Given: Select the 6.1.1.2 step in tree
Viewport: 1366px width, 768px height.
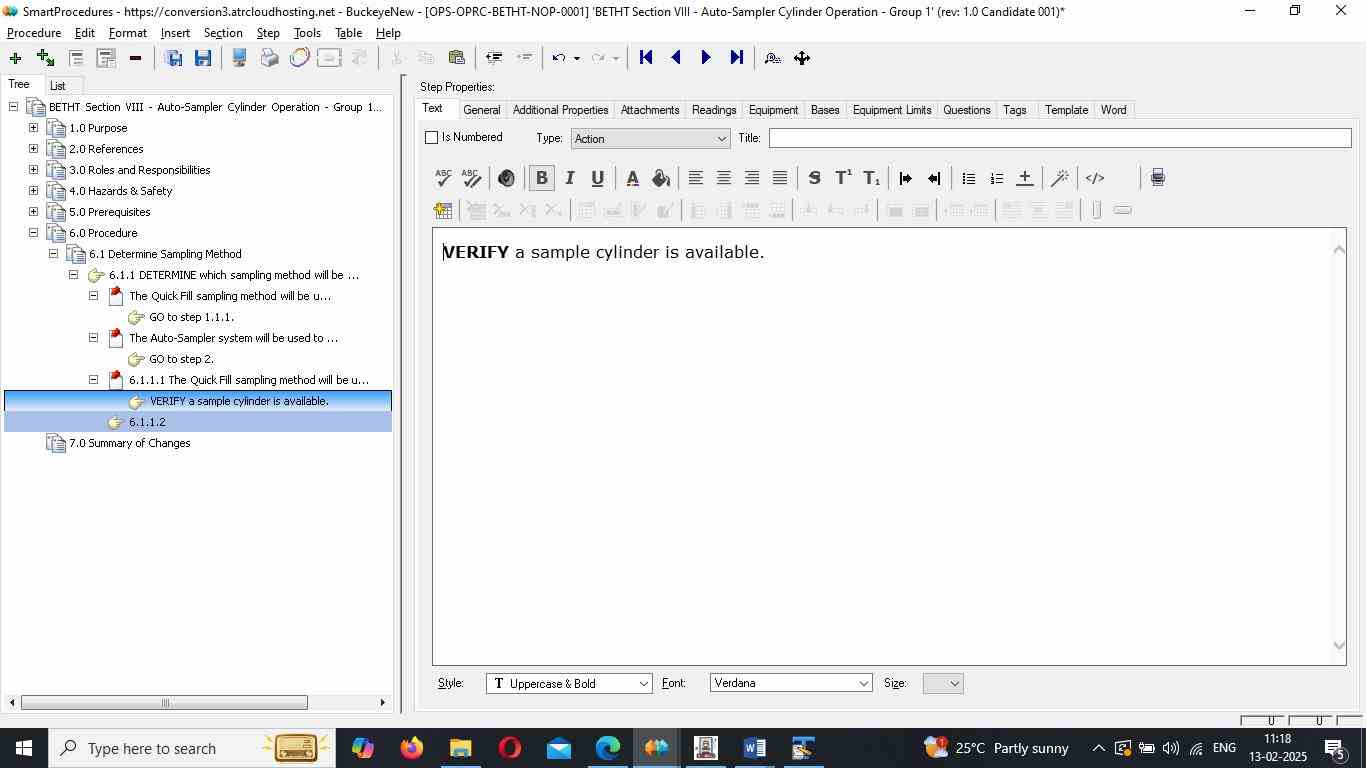Looking at the screenshot, I should pos(147,423).
